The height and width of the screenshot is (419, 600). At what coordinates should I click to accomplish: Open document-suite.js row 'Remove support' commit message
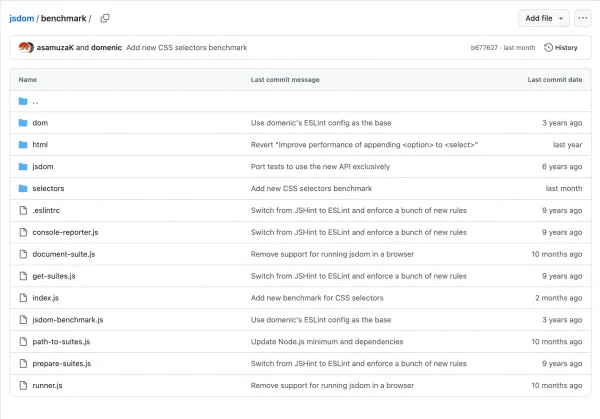click(x=333, y=254)
